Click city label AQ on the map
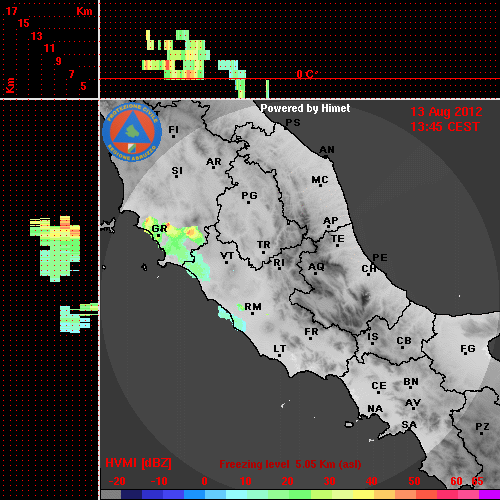This screenshot has height=500, width=500. click(x=316, y=267)
